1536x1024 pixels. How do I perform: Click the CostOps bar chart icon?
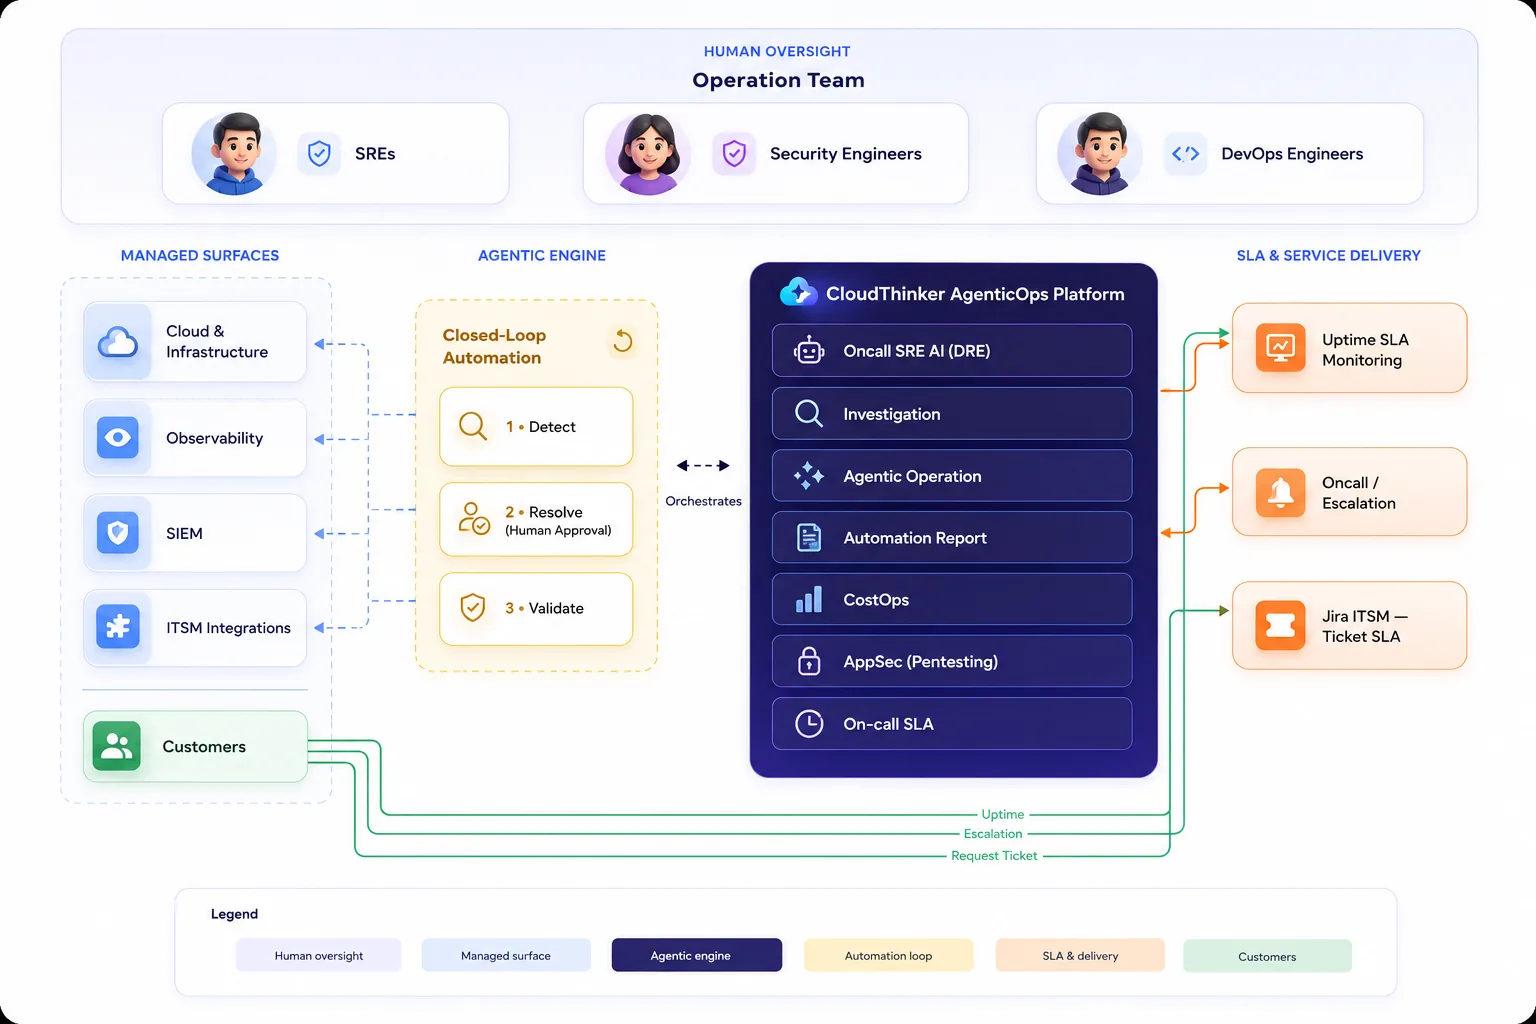pos(809,600)
